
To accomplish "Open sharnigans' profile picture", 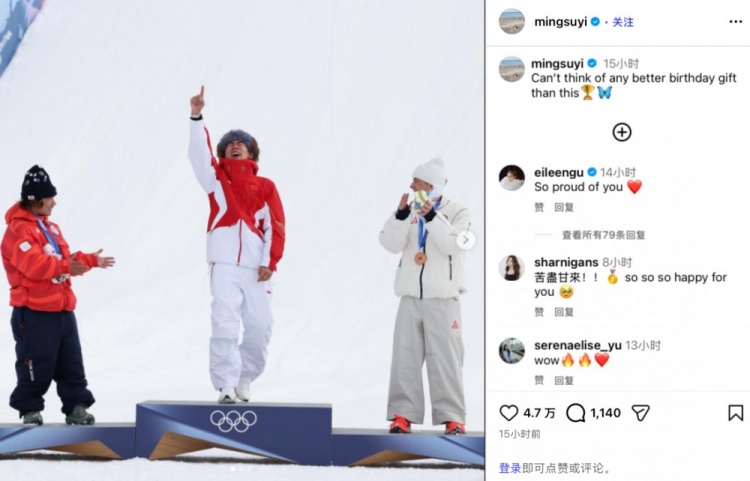I will 512,268.
